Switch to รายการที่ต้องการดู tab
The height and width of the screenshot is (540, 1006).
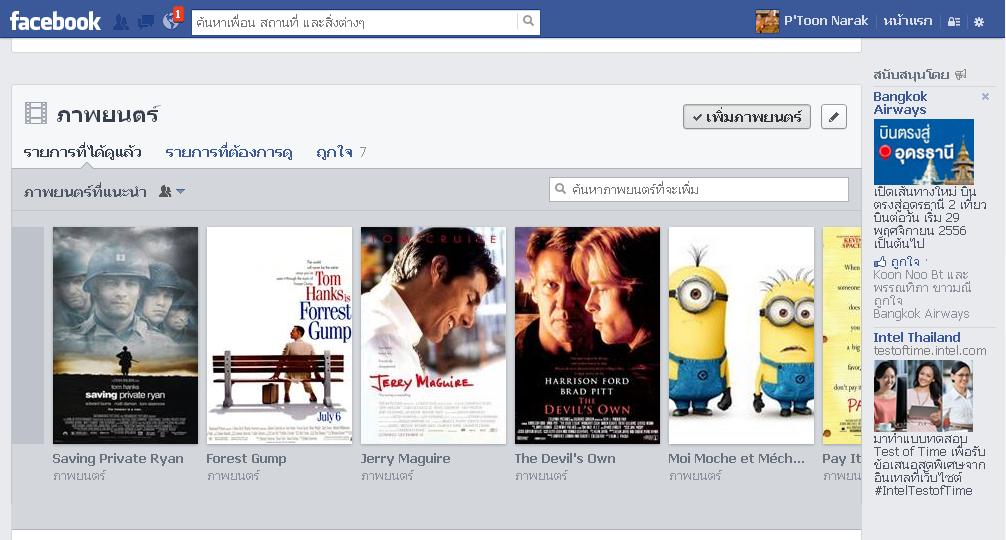(x=228, y=153)
